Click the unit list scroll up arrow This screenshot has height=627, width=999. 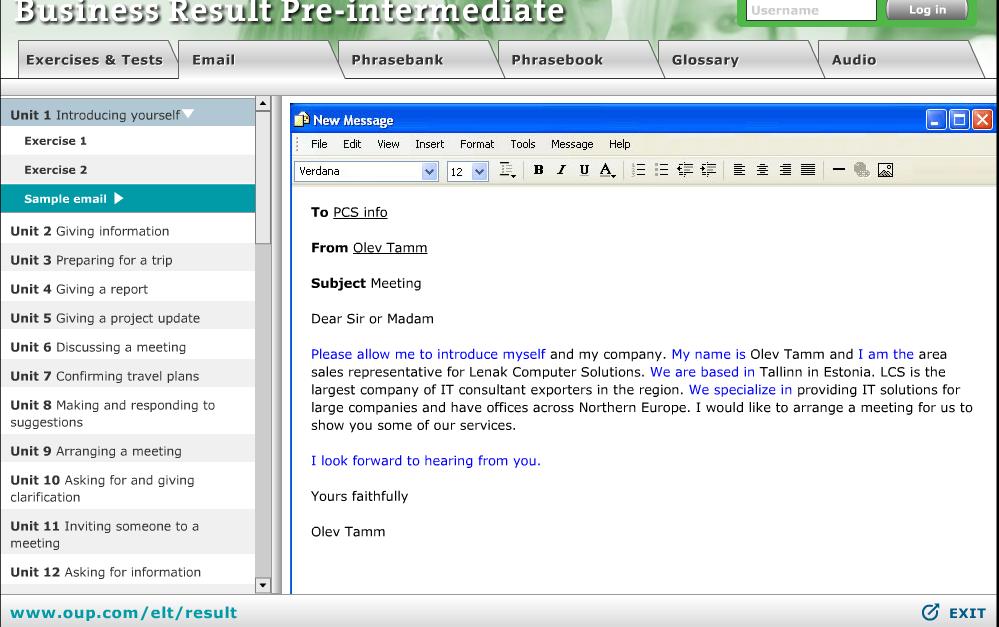click(x=263, y=103)
